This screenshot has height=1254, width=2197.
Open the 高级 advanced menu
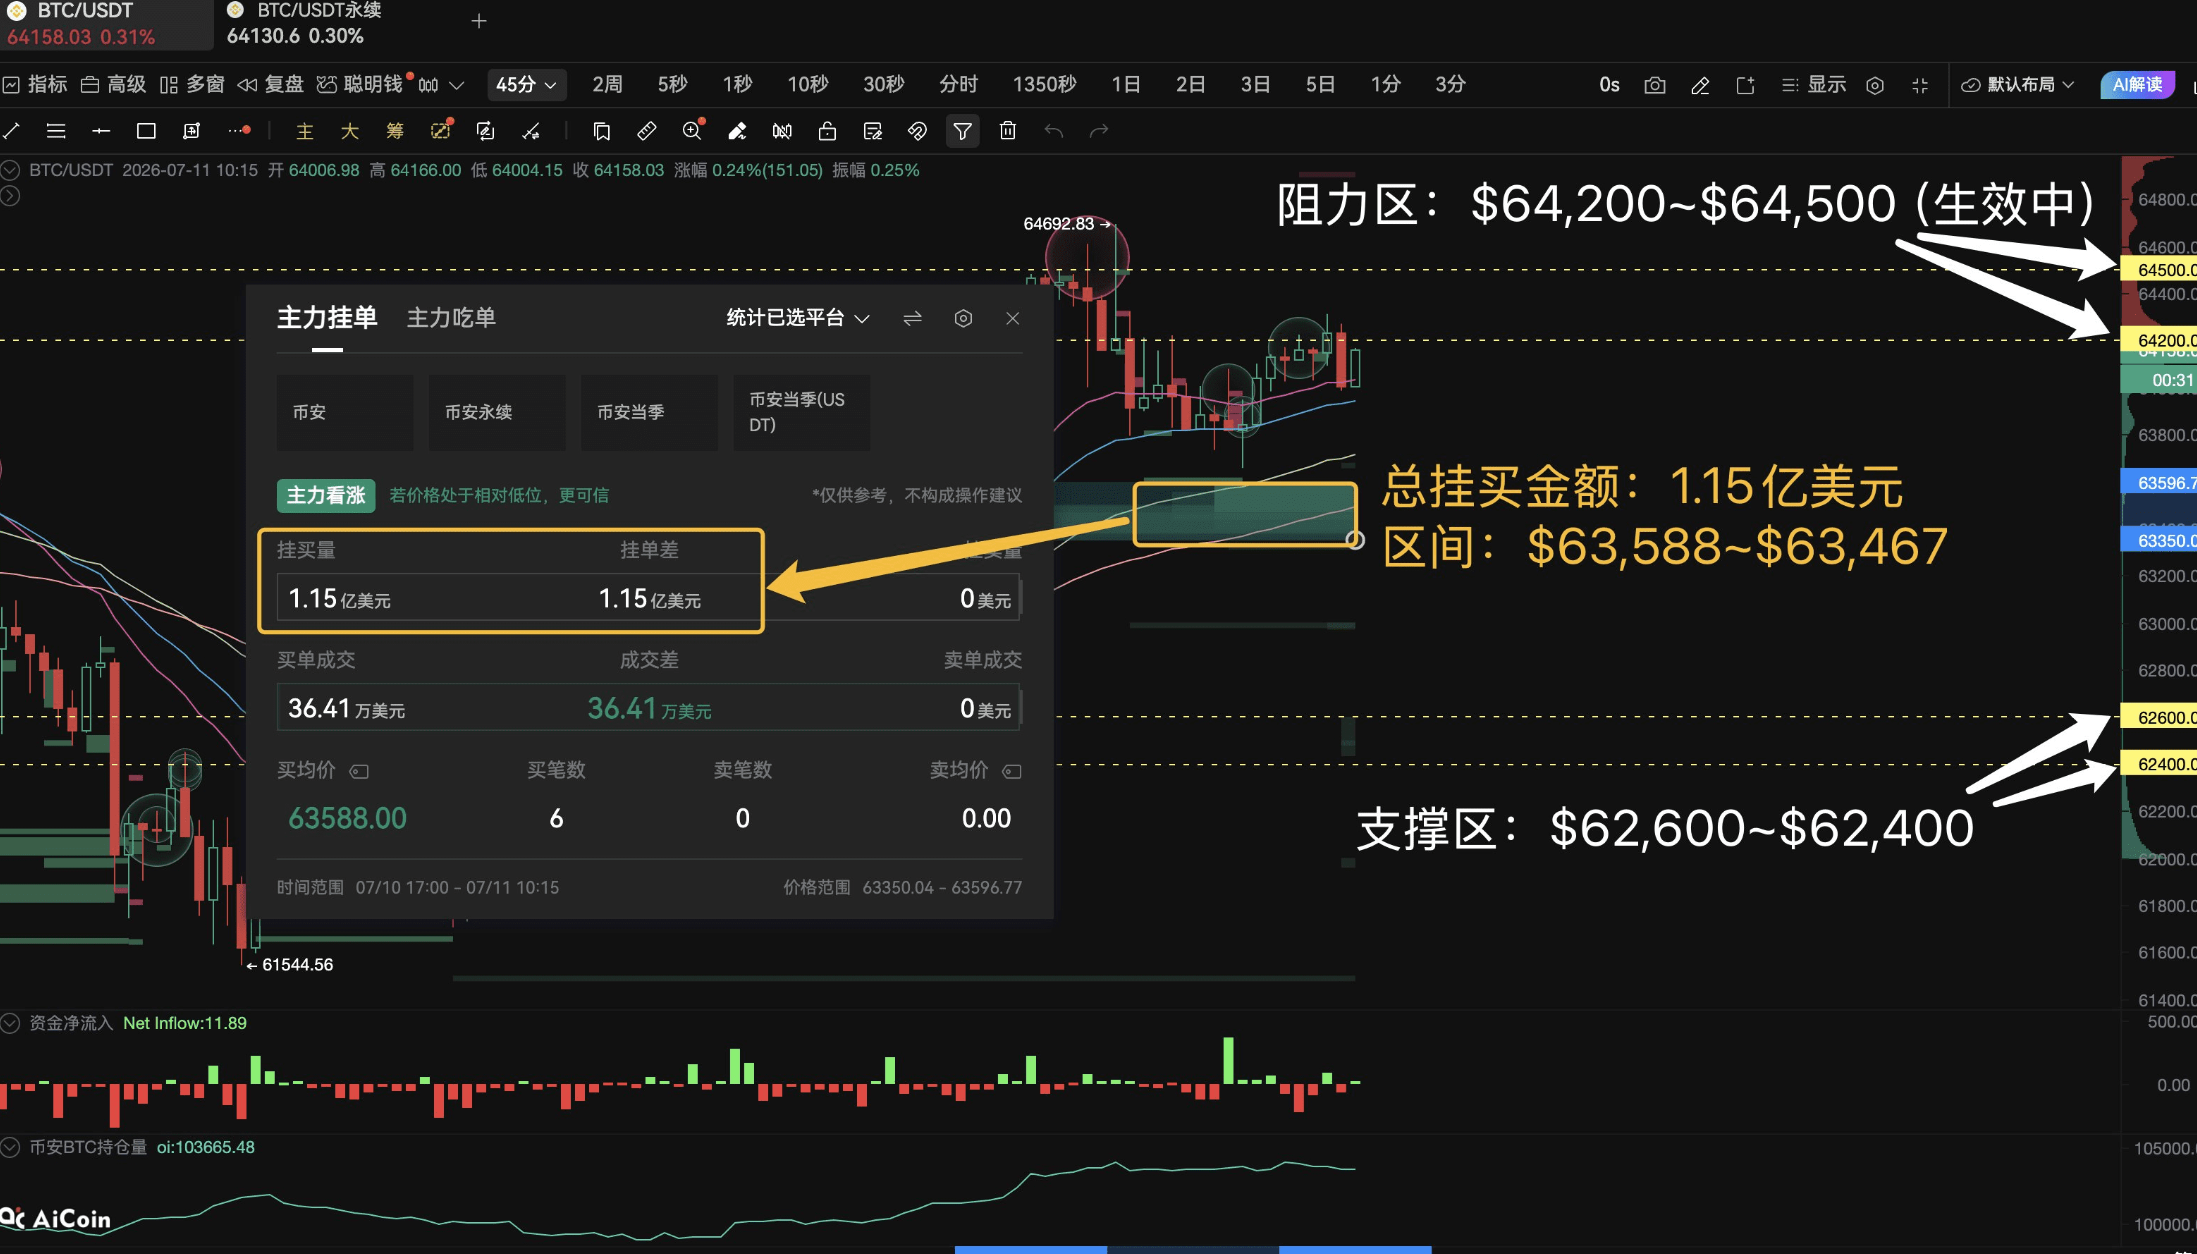113,85
